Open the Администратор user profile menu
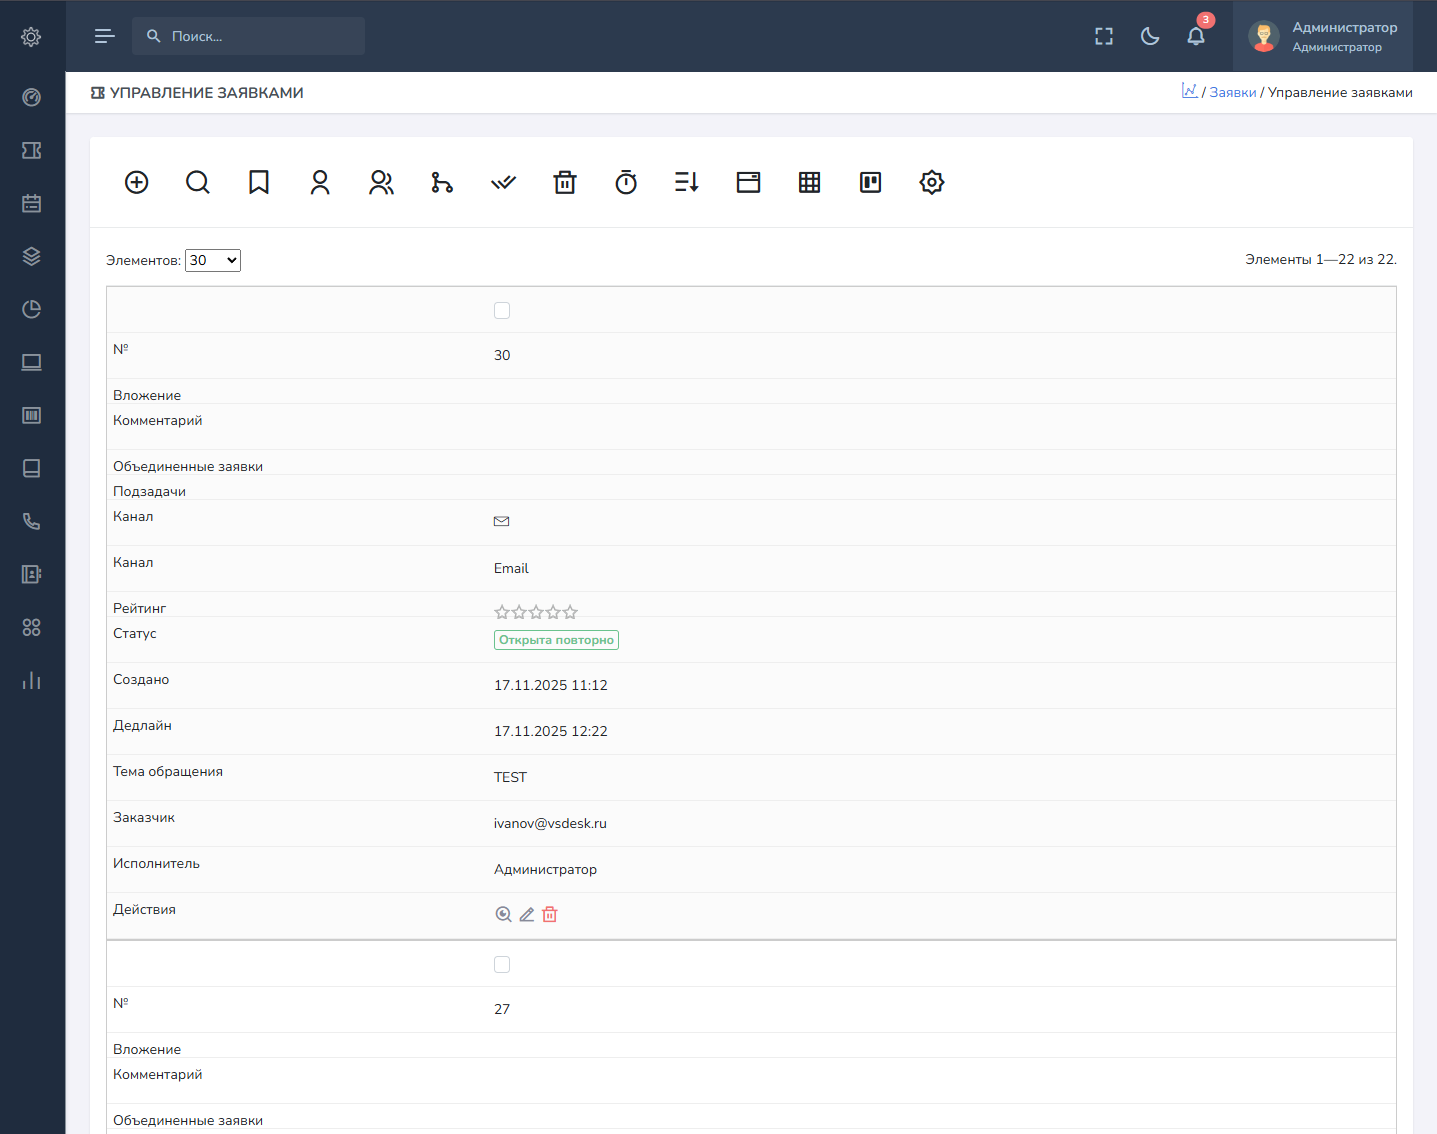The height and width of the screenshot is (1134, 1437). (1322, 36)
